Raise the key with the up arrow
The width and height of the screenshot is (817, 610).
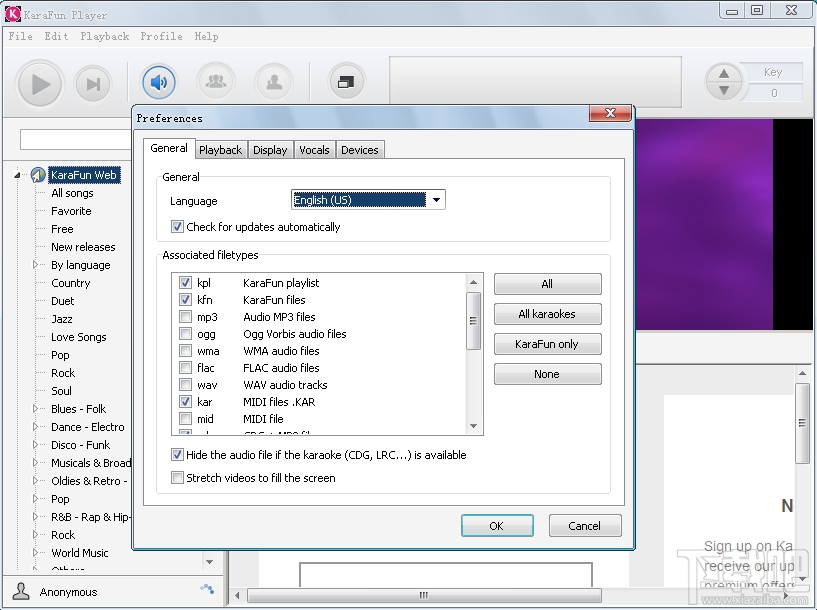point(724,73)
